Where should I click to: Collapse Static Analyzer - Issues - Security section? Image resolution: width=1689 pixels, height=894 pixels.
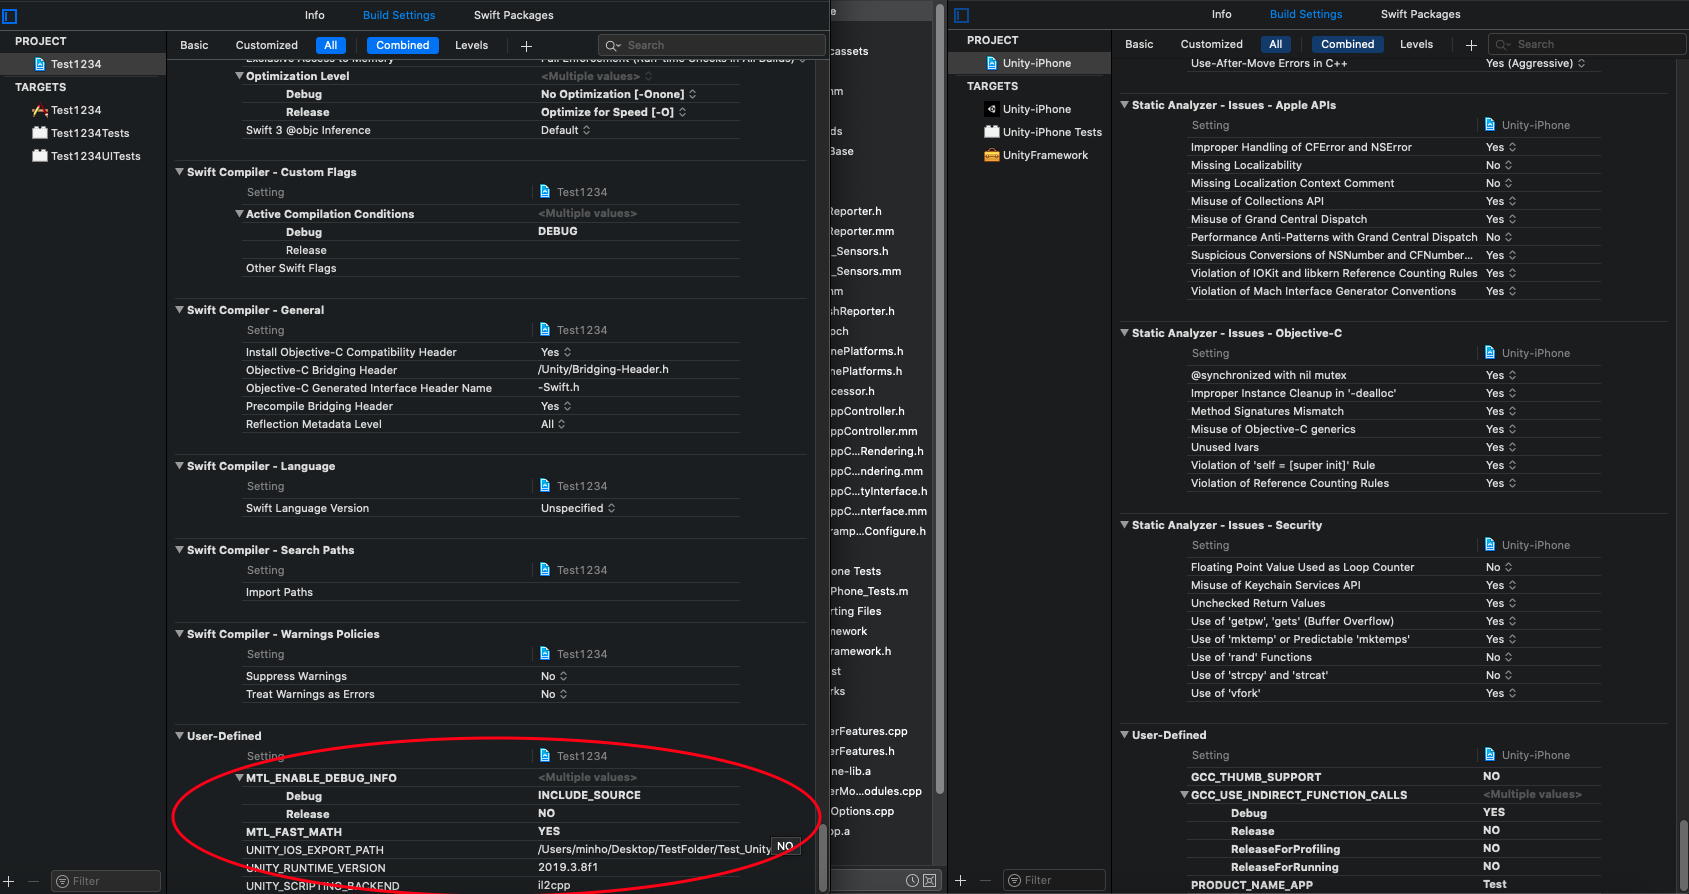(x=1124, y=525)
